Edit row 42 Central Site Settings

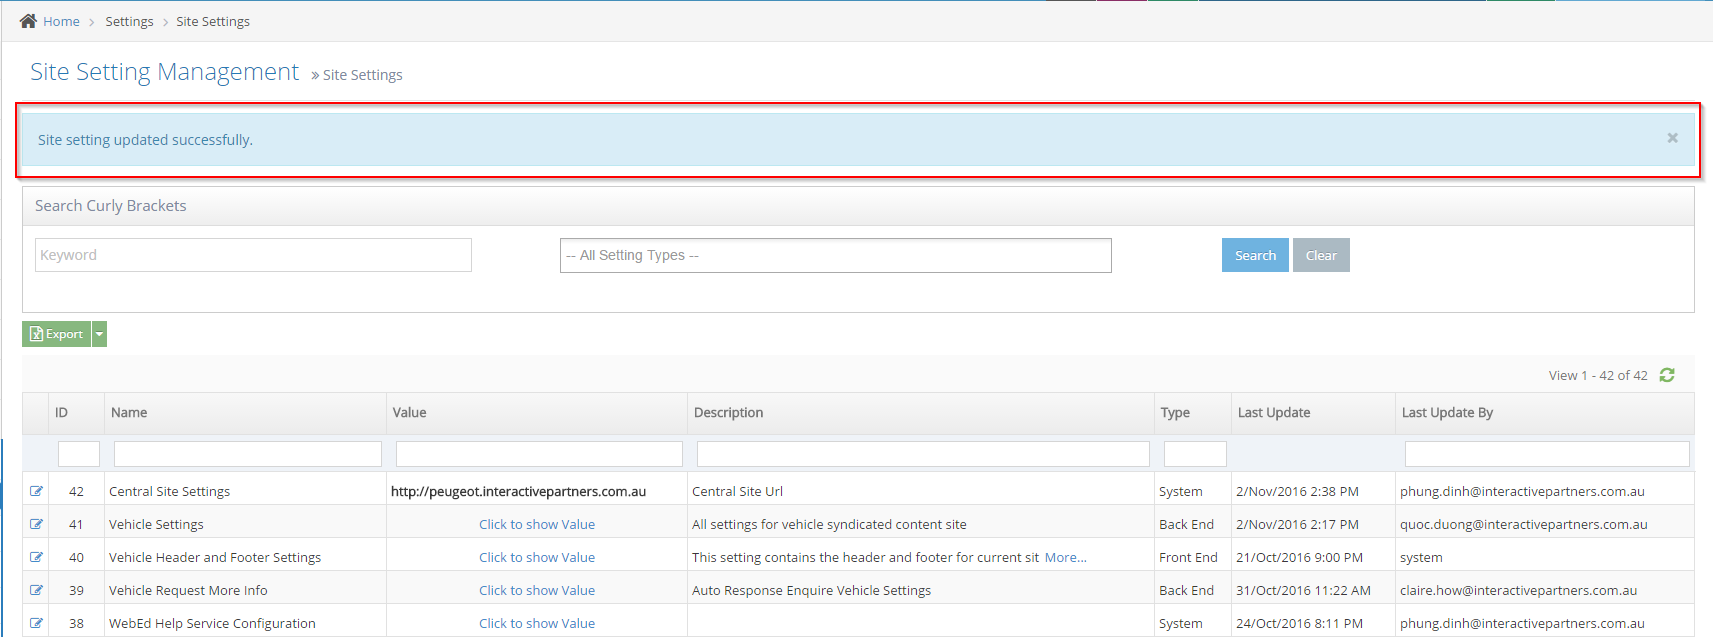point(37,491)
